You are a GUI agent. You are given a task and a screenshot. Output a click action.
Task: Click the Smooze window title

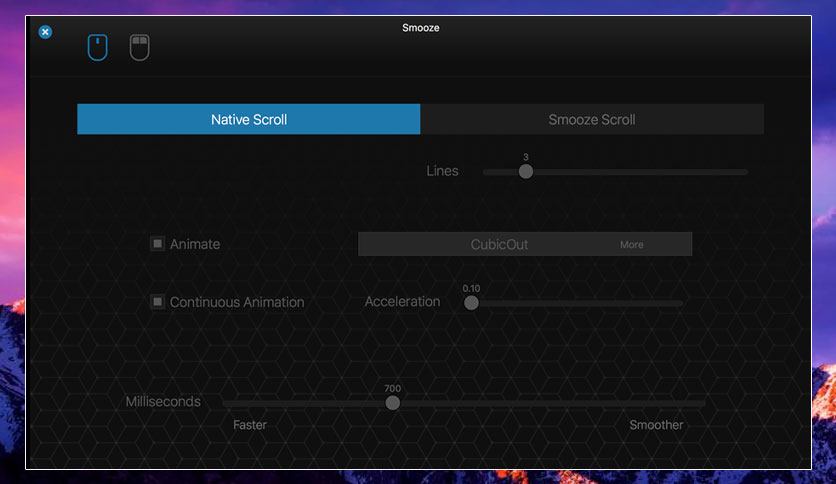[x=421, y=28]
